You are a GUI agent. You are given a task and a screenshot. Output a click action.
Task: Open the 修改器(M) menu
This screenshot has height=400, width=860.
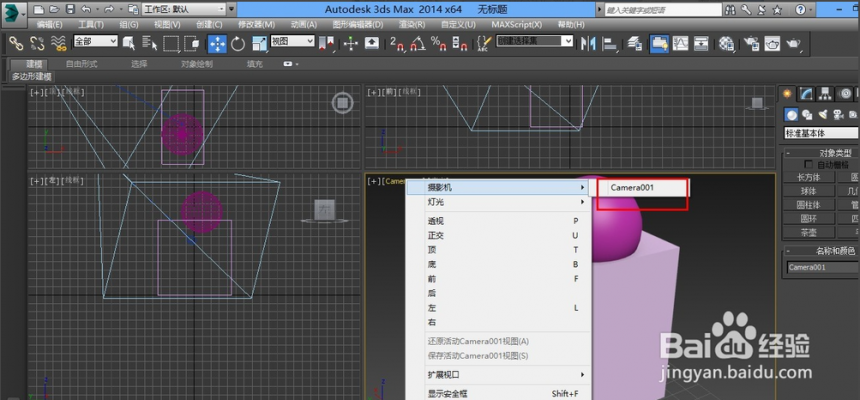tap(257, 25)
